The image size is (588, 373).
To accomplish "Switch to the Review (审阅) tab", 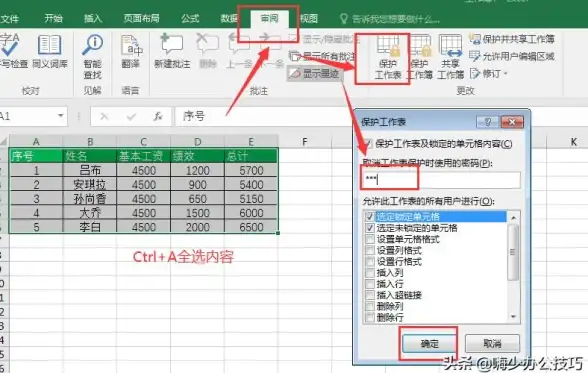I will click(270, 18).
